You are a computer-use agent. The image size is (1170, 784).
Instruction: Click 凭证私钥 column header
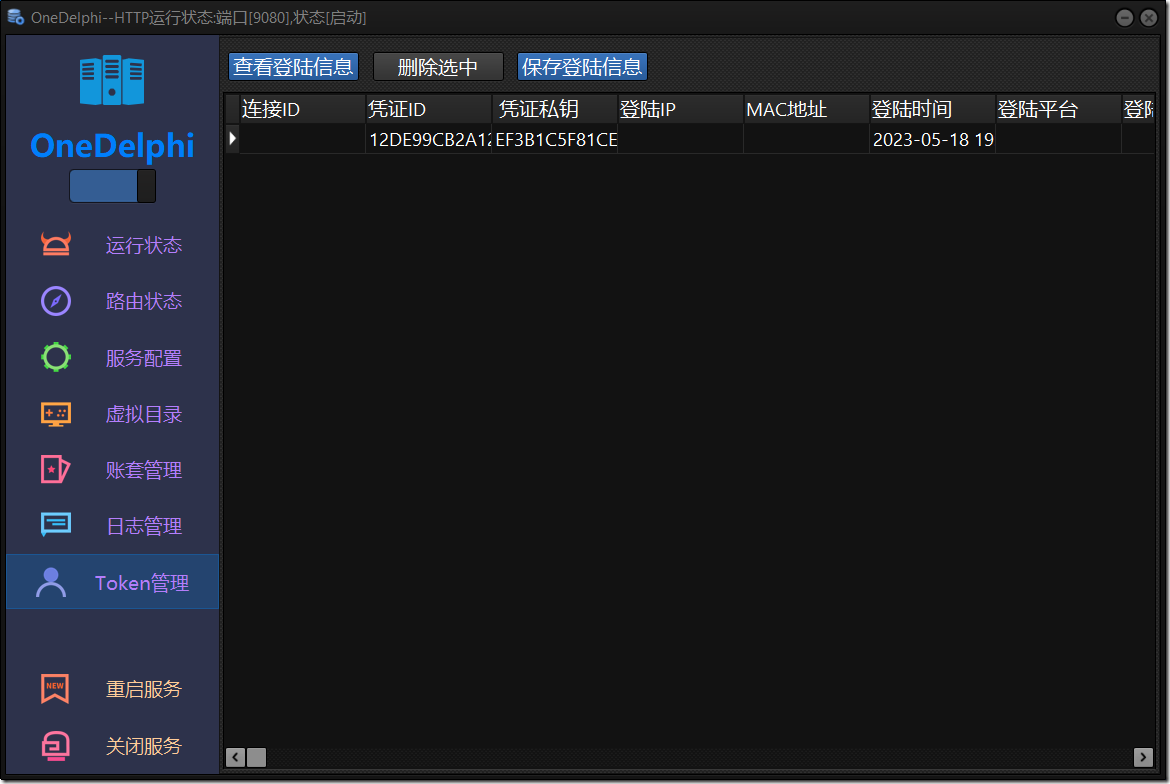[x=554, y=109]
